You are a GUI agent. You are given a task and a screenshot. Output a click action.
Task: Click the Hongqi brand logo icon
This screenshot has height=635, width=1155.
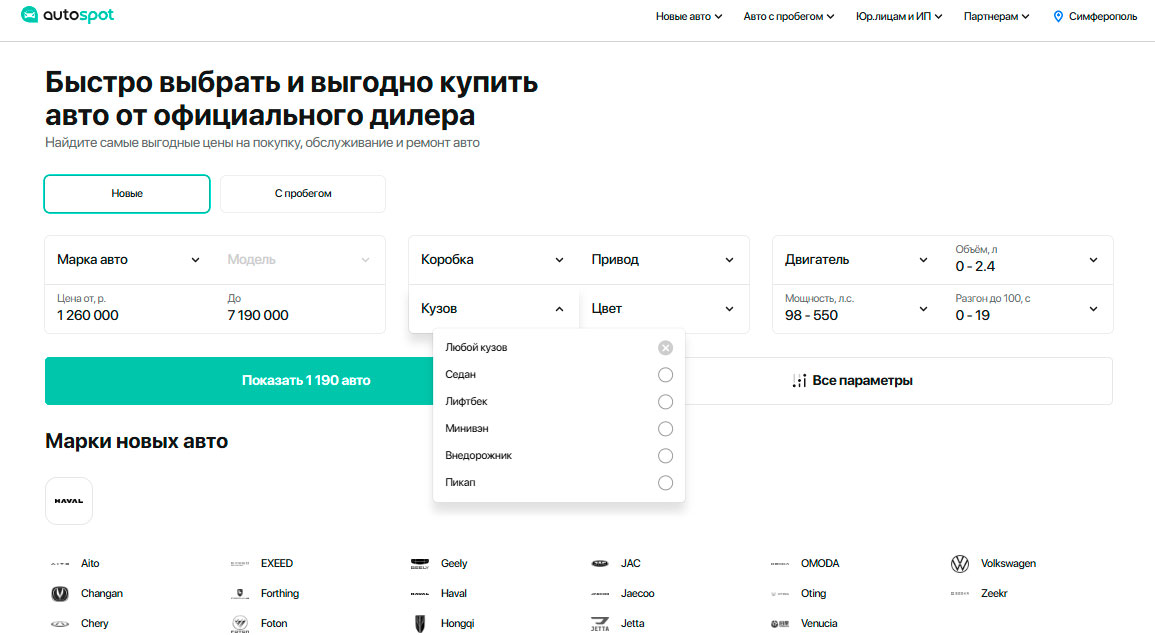(420, 624)
